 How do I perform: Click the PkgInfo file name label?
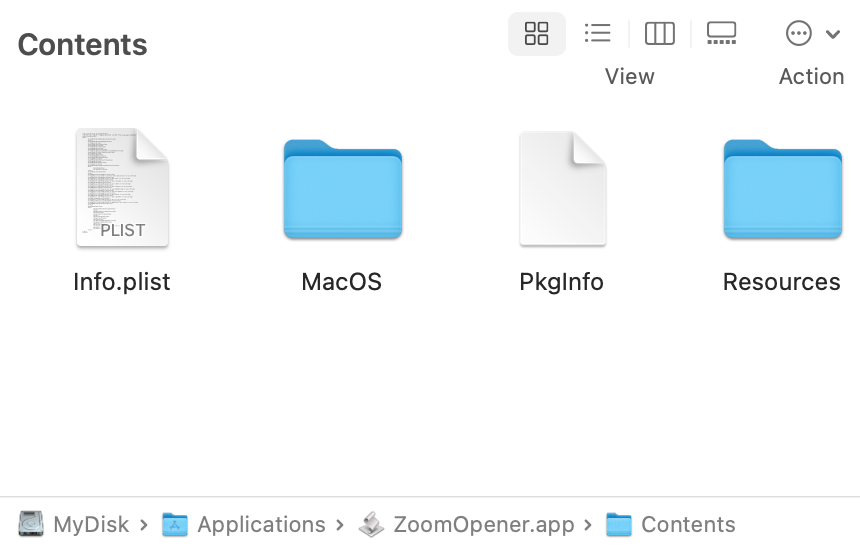[x=562, y=282]
